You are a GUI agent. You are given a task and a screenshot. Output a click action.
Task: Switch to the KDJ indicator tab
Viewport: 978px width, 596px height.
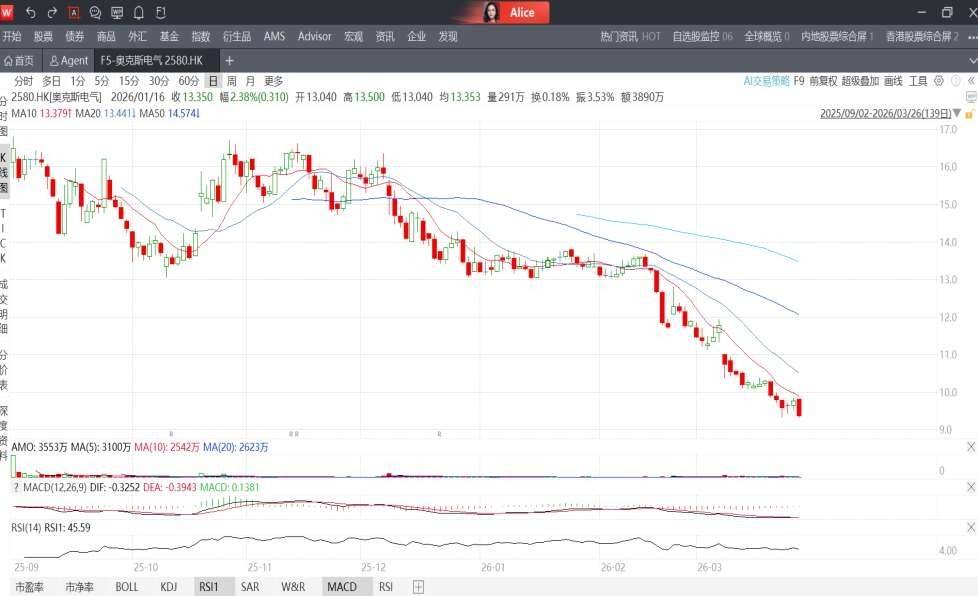click(x=168, y=587)
